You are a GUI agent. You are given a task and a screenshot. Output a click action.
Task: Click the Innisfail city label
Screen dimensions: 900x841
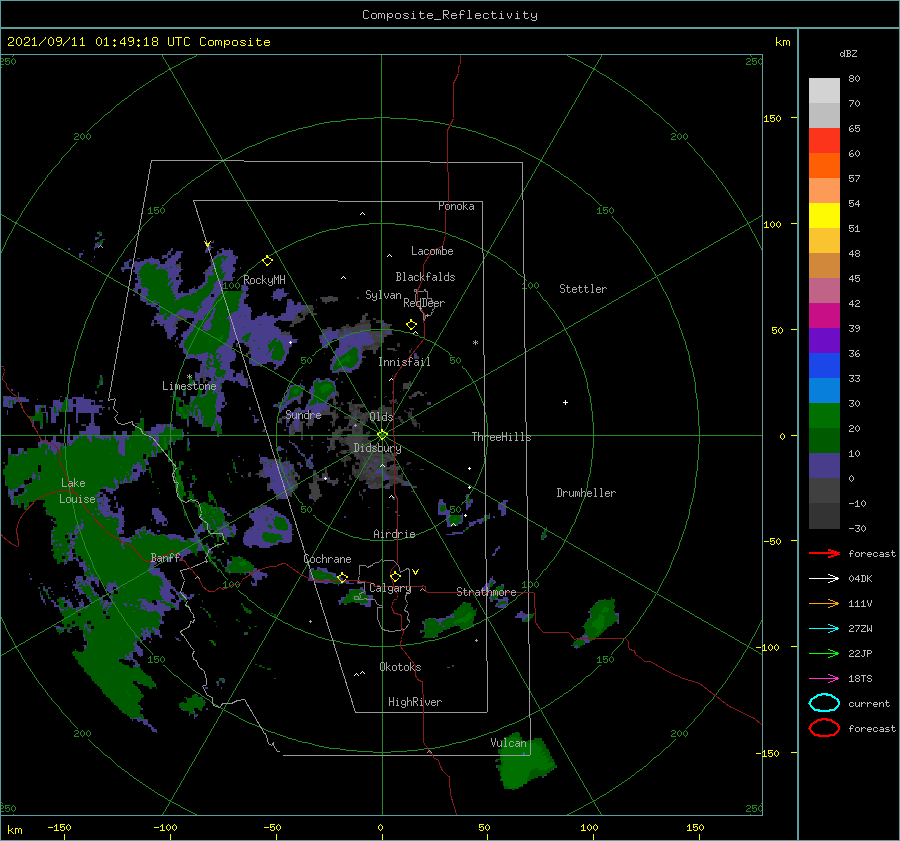click(x=404, y=362)
